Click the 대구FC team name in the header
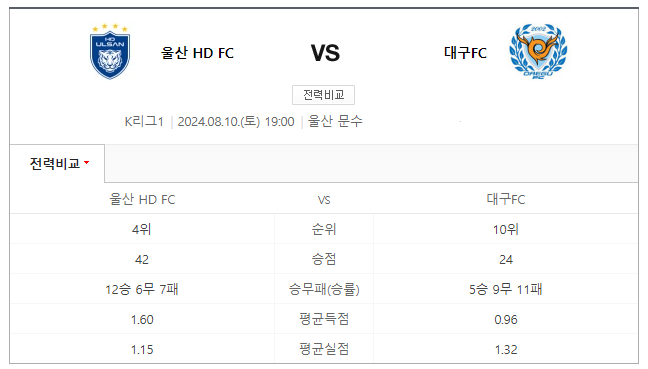 click(465, 53)
